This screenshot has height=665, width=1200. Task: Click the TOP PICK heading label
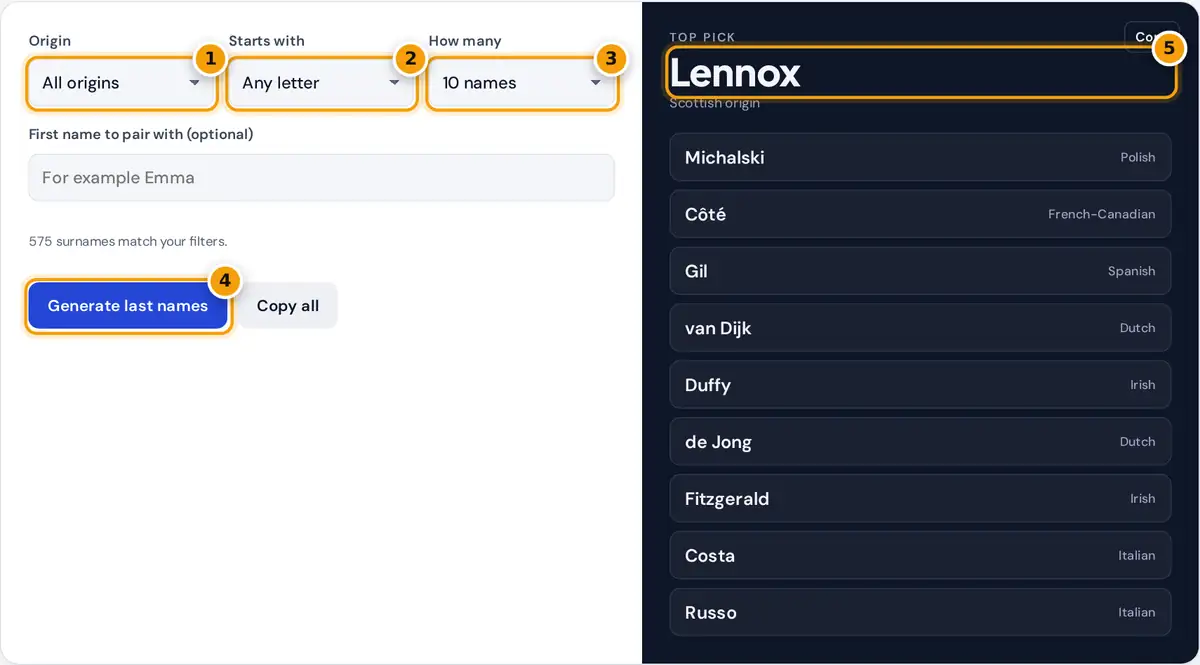tap(702, 37)
